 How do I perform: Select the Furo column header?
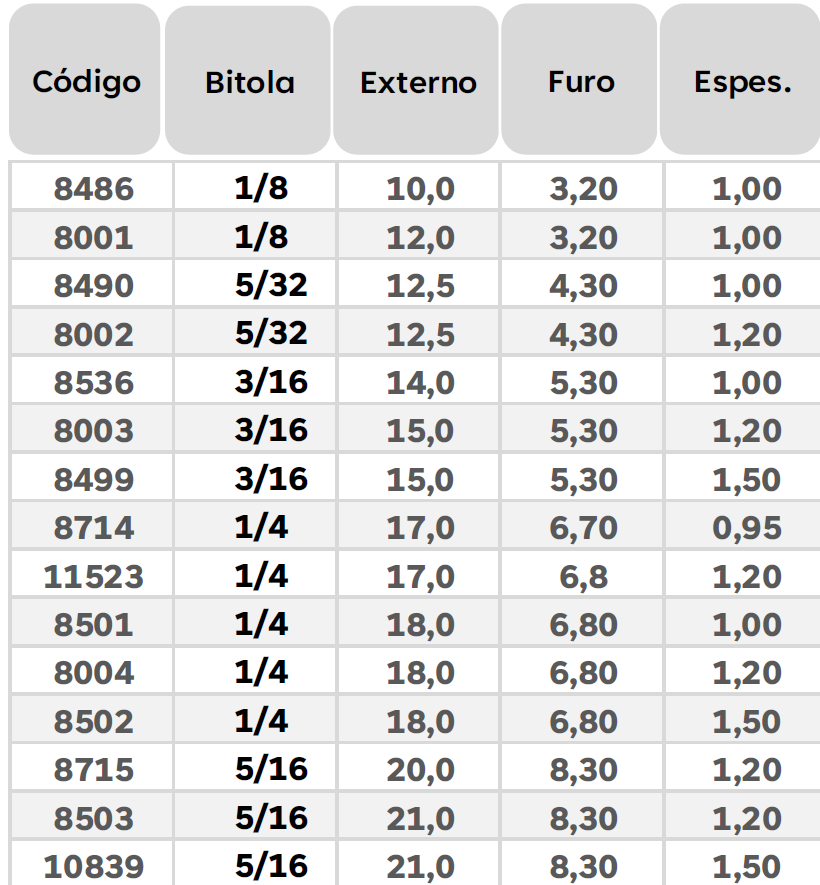[580, 80]
